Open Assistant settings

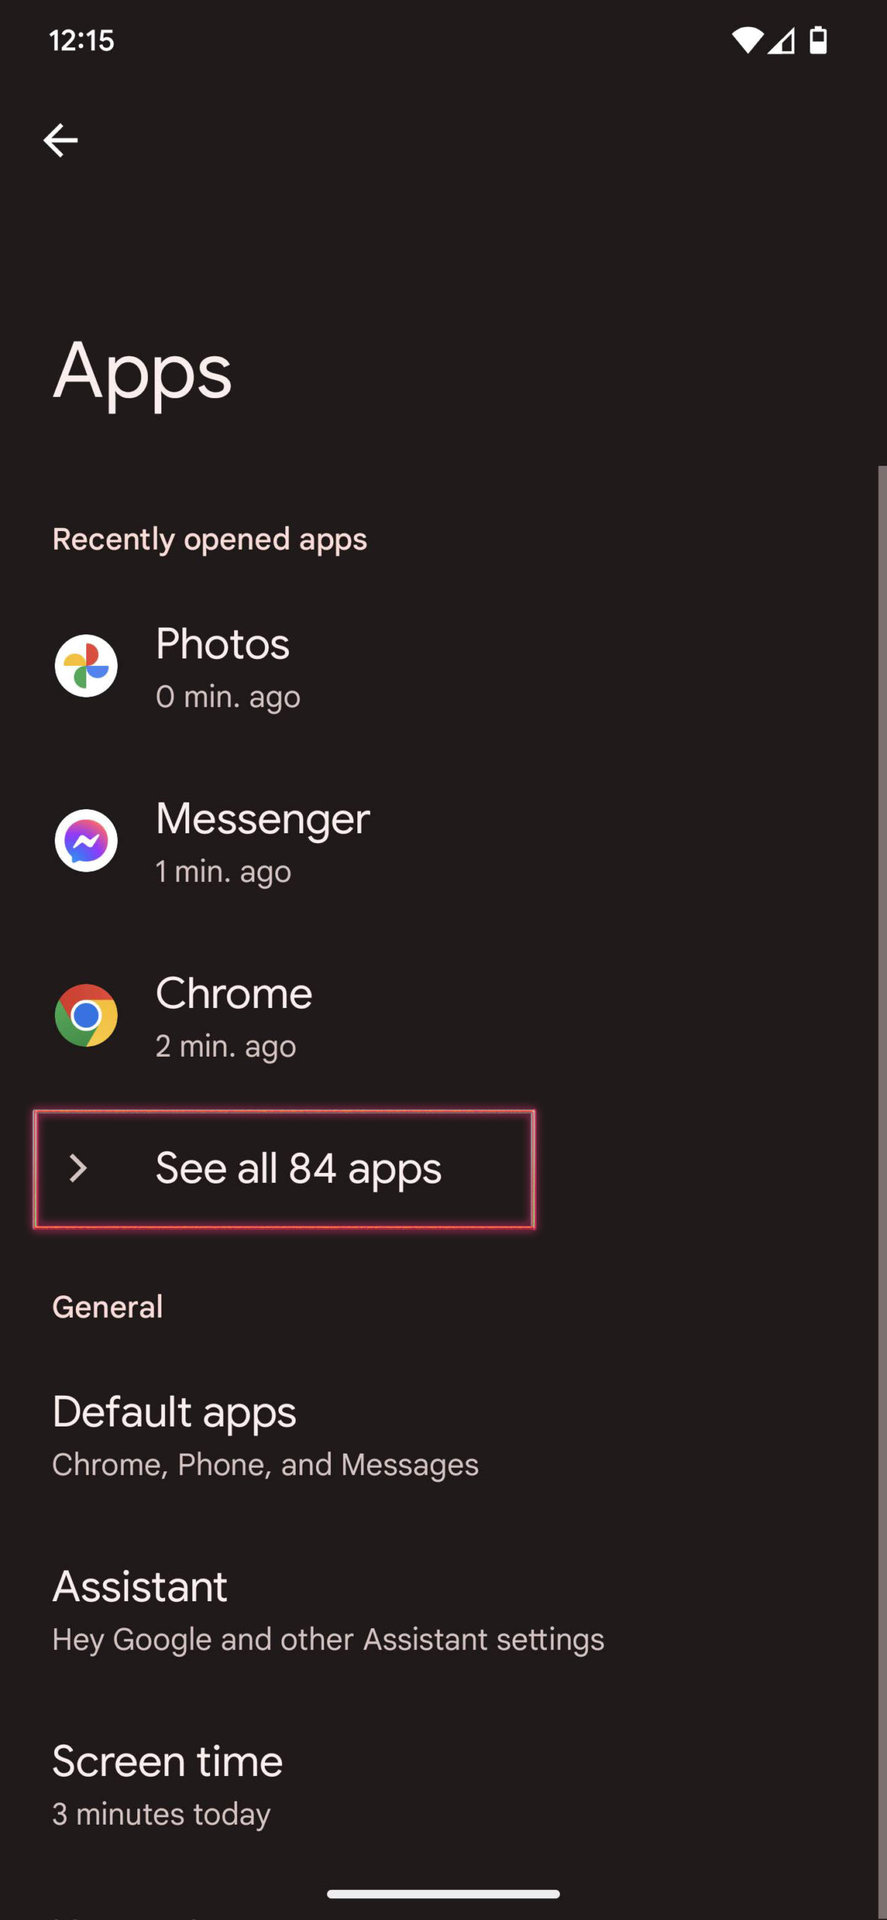click(x=328, y=1611)
